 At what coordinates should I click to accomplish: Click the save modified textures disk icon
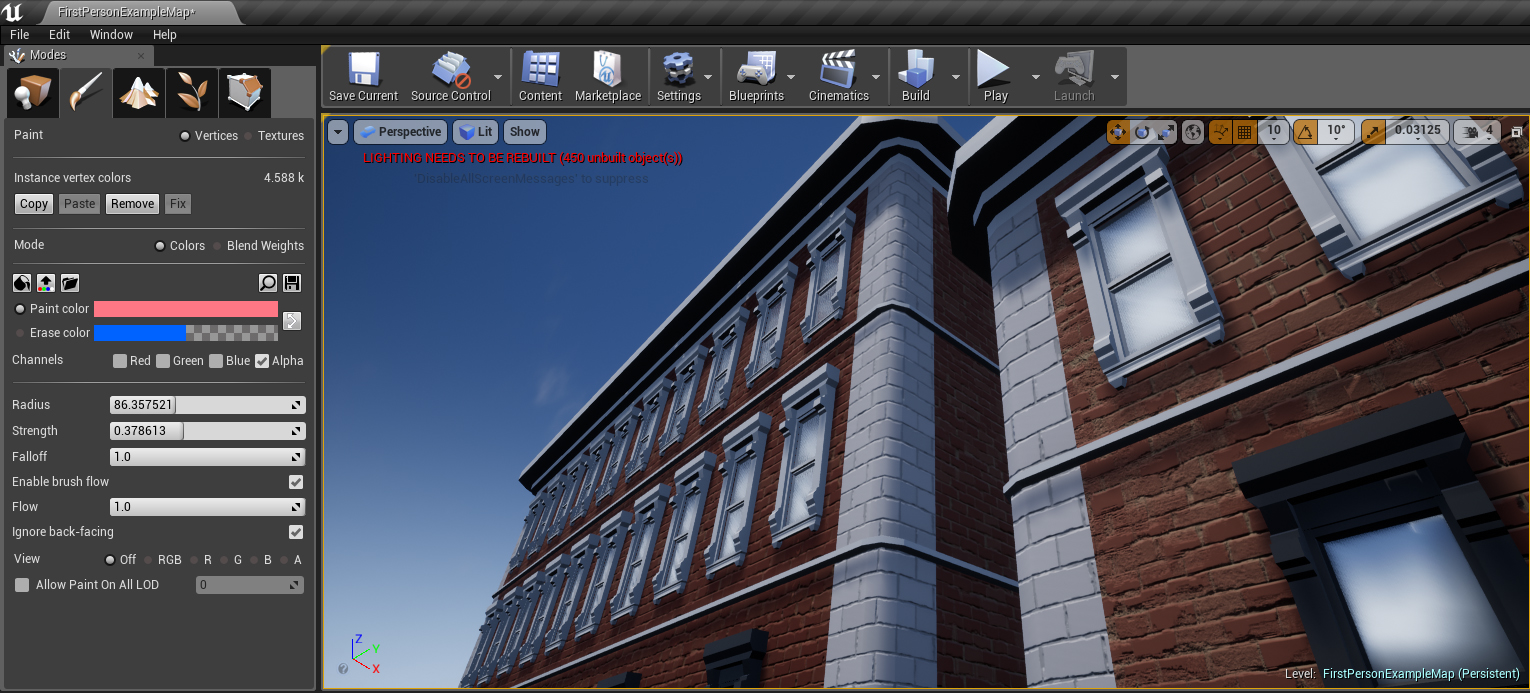pos(291,283)
